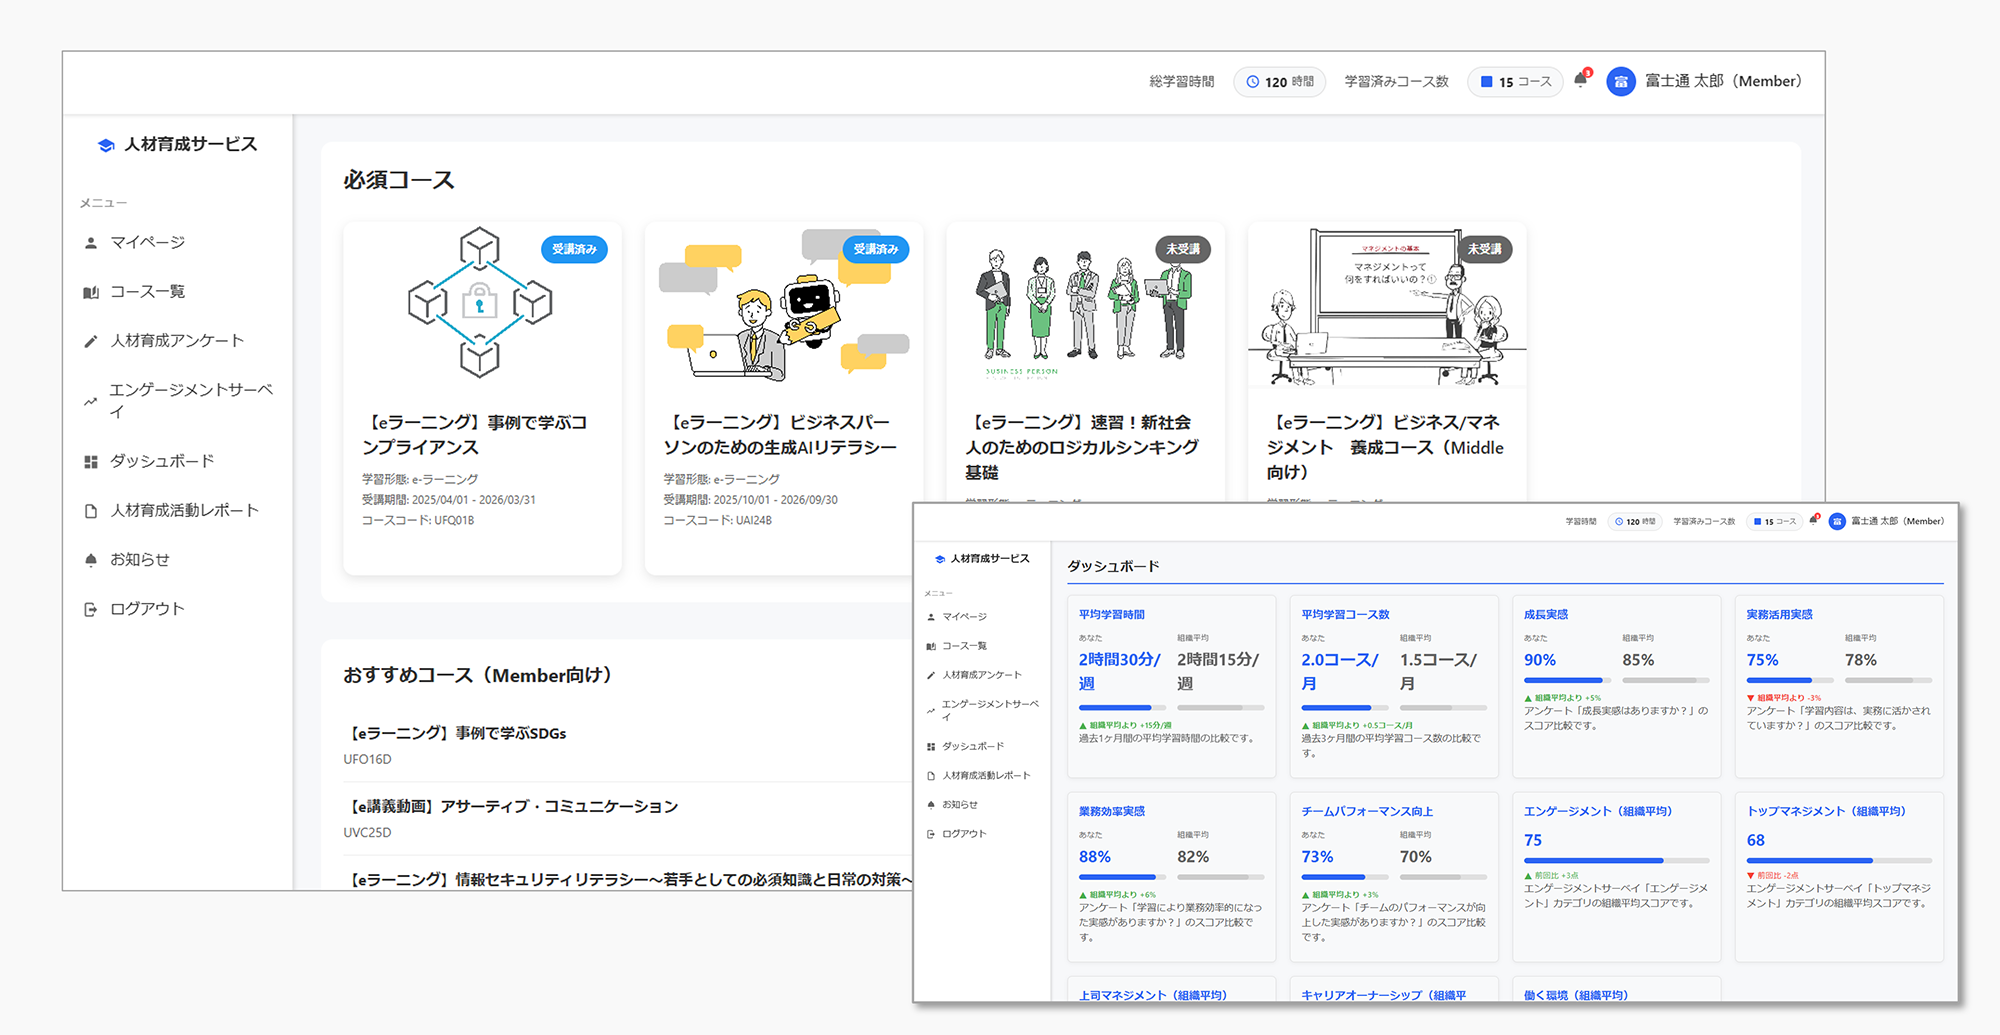Click the 受講済み badge on the compliance course
Screen dimensions: 2000x1035
574,250
